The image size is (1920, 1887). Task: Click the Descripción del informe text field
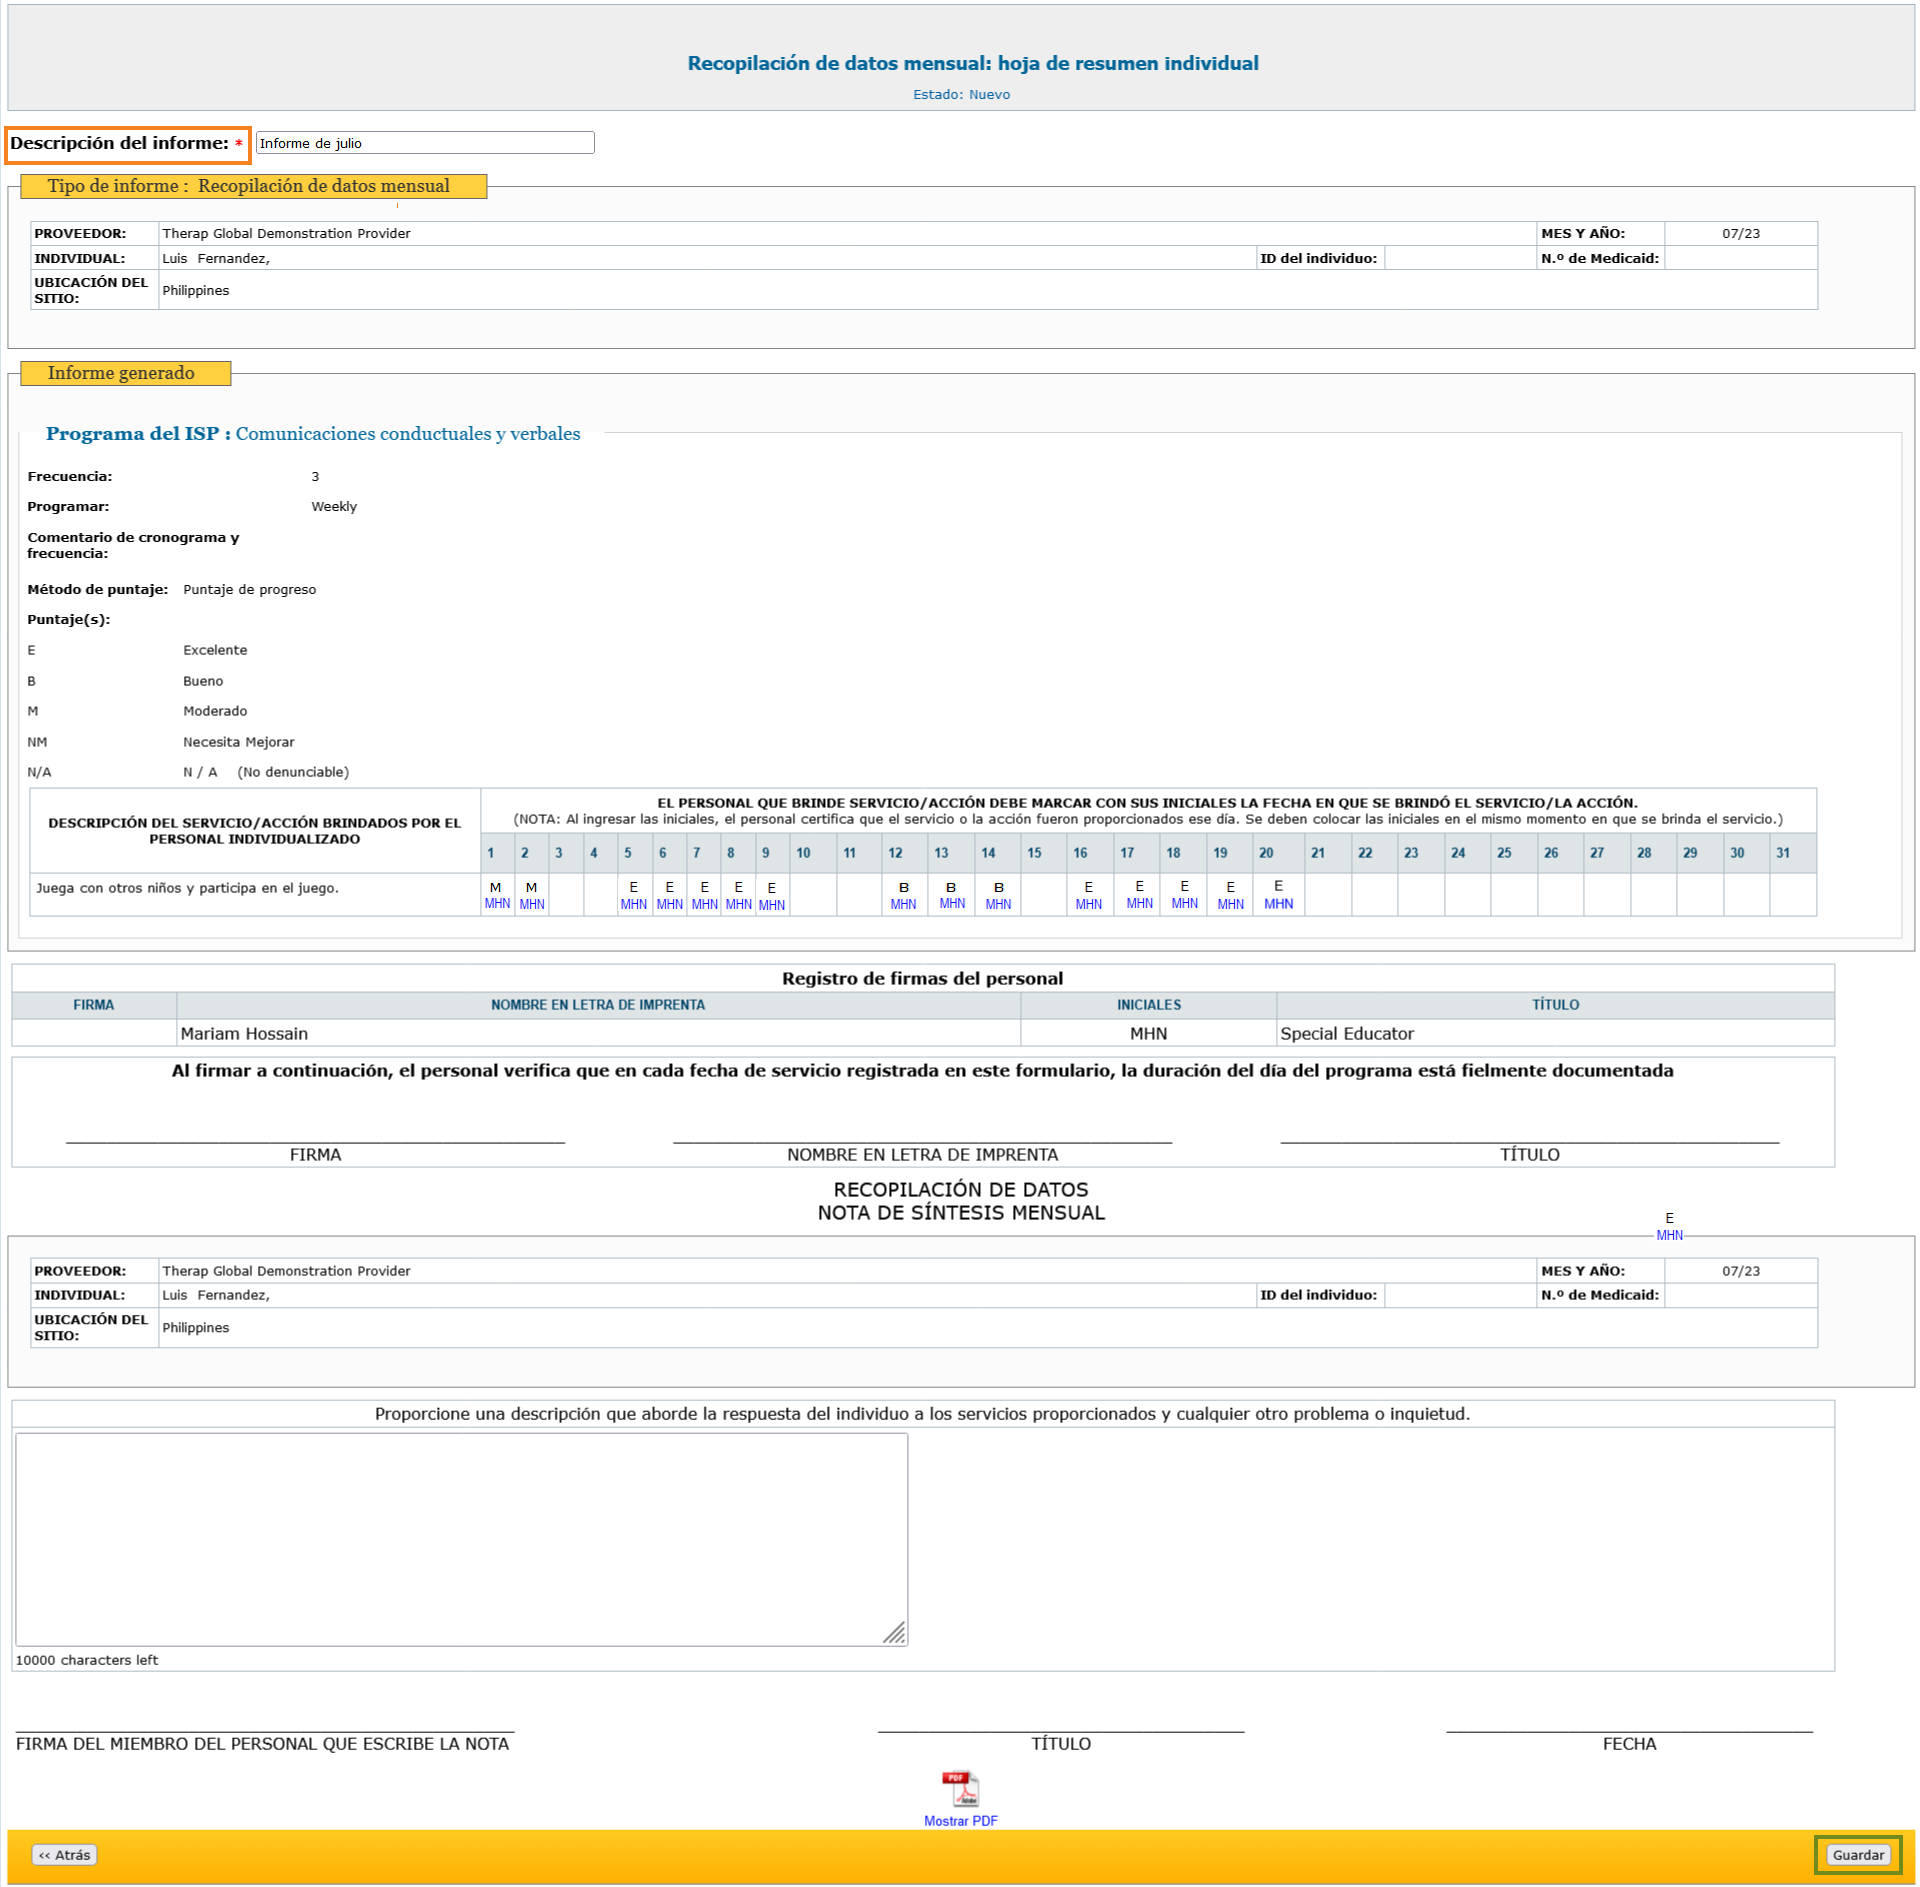[425, 143]
